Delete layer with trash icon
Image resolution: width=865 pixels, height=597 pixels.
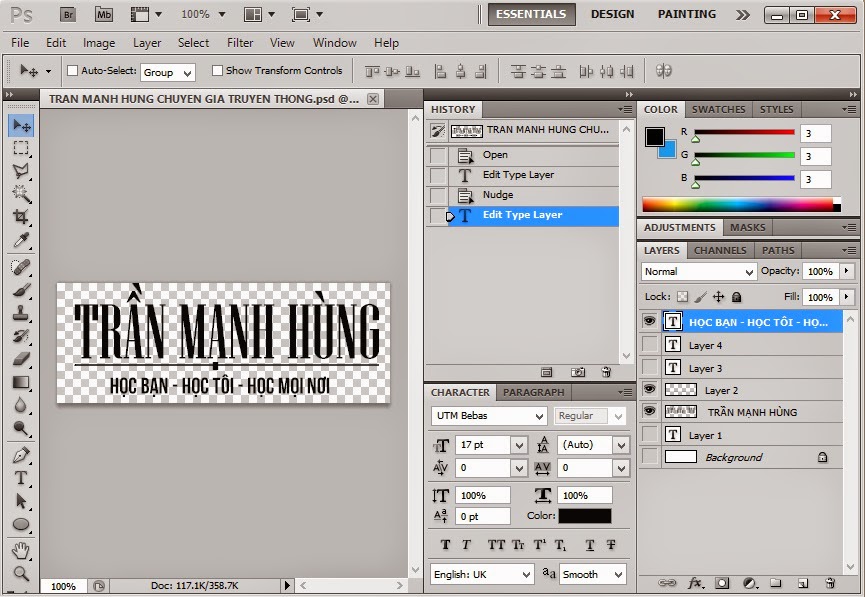(830, 583)
